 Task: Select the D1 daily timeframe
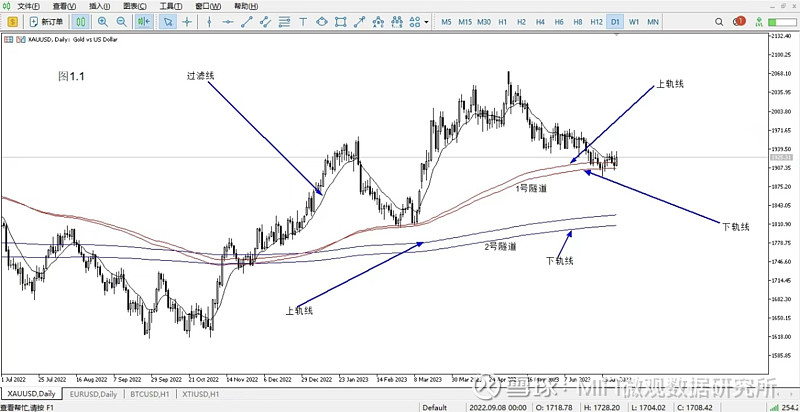[x=615, y=22]
